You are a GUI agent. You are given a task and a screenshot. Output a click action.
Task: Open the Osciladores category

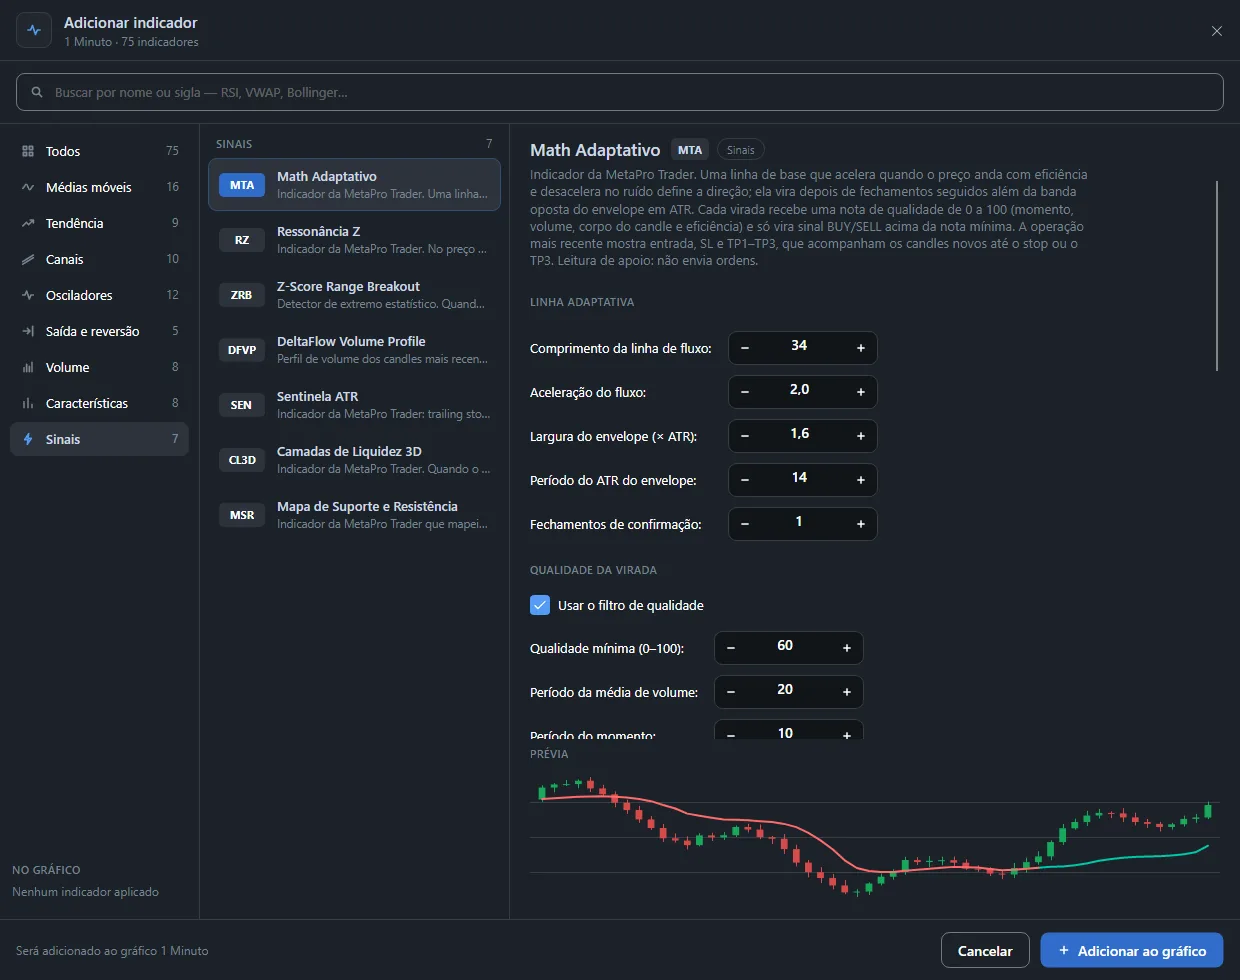click(99, 295)
